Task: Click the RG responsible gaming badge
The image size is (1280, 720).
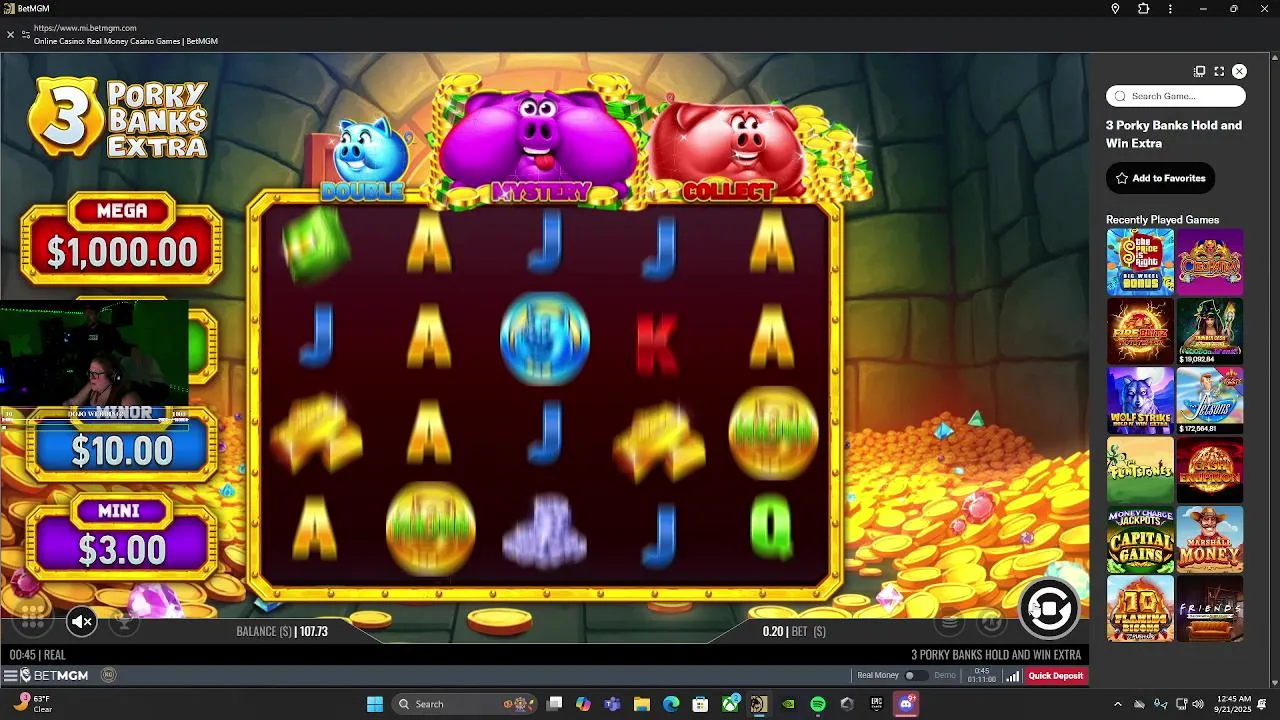Action: [109, 676]
